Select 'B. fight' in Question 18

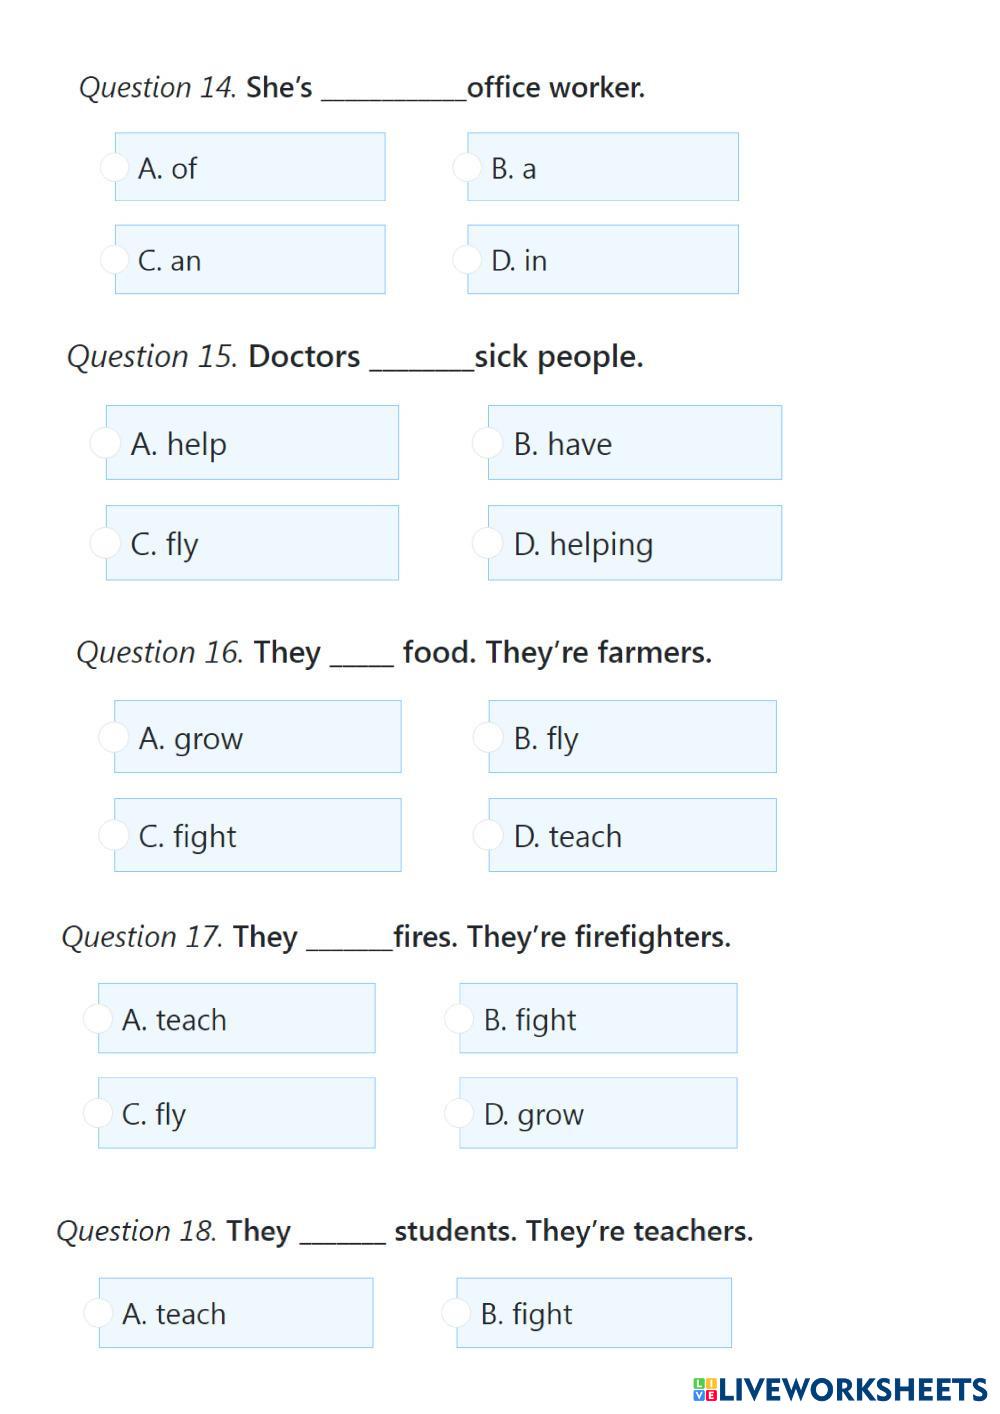(x=456, y=1312)
